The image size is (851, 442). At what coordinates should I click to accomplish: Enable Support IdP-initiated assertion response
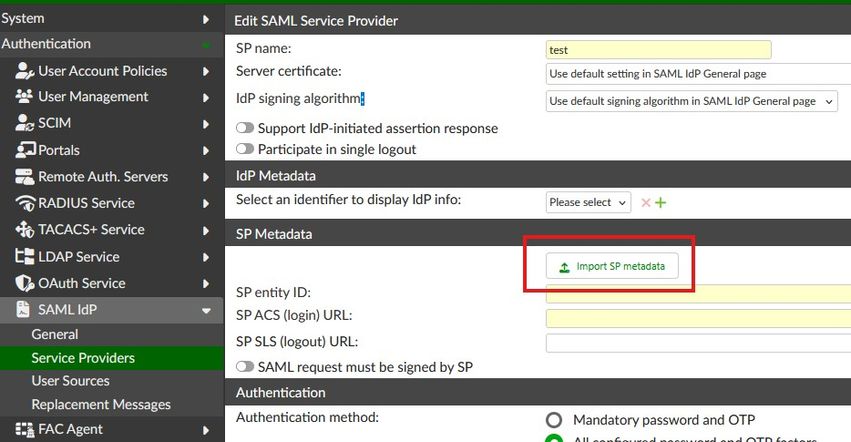point(244,129)
